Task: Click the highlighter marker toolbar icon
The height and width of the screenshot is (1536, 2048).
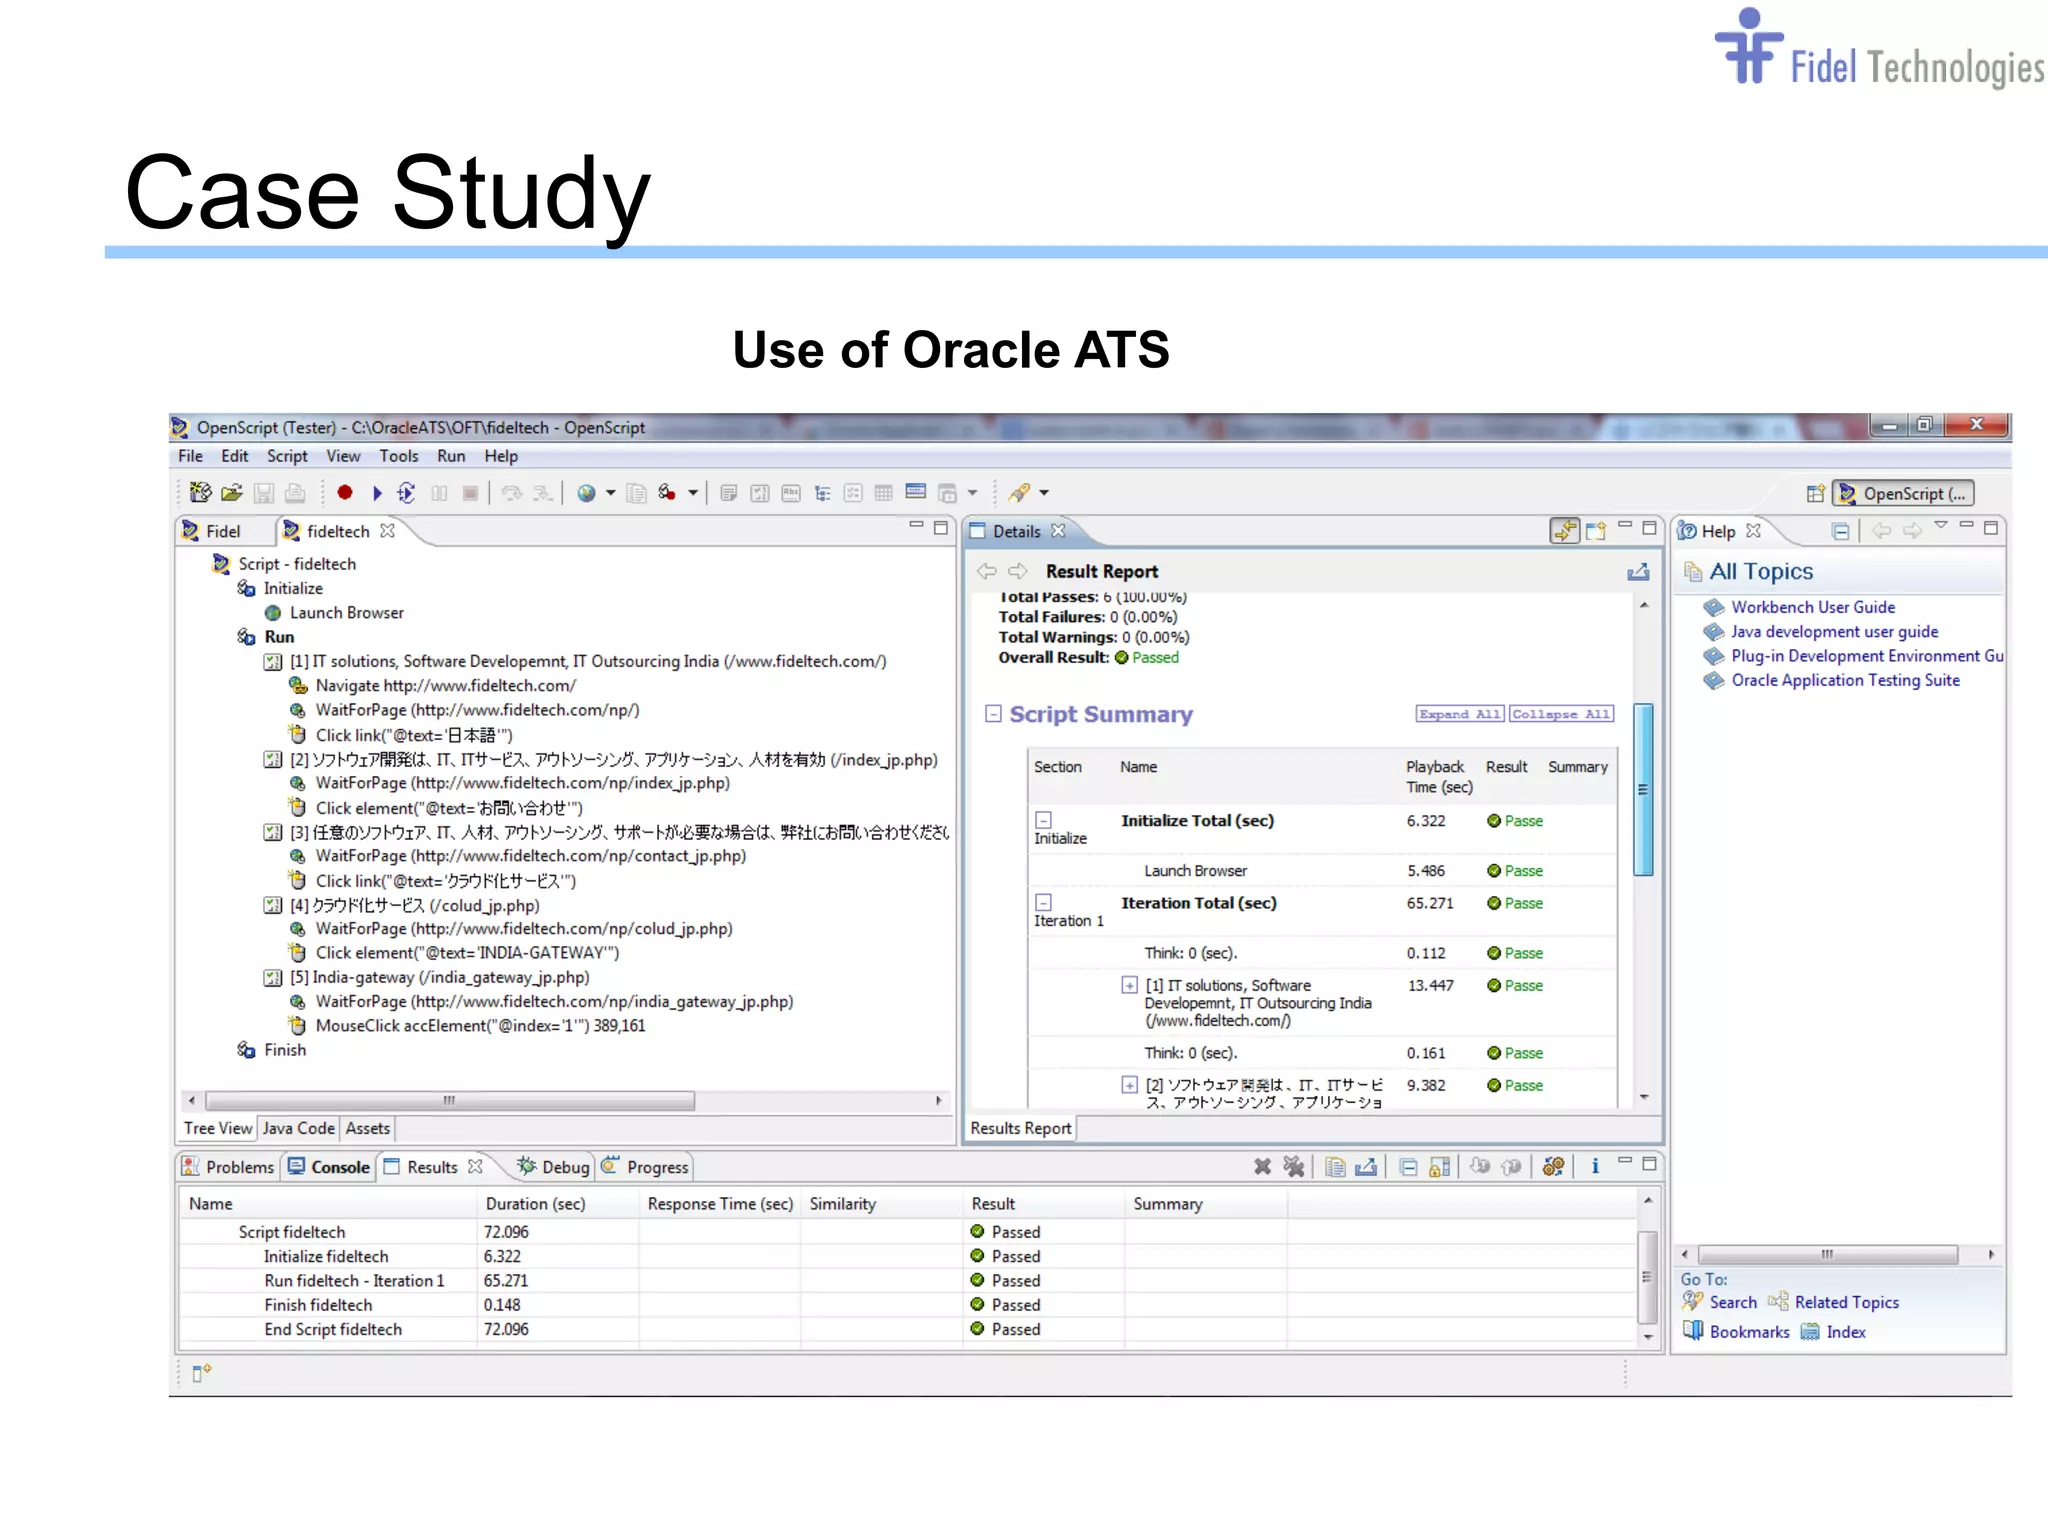Action: point(1019,492)
